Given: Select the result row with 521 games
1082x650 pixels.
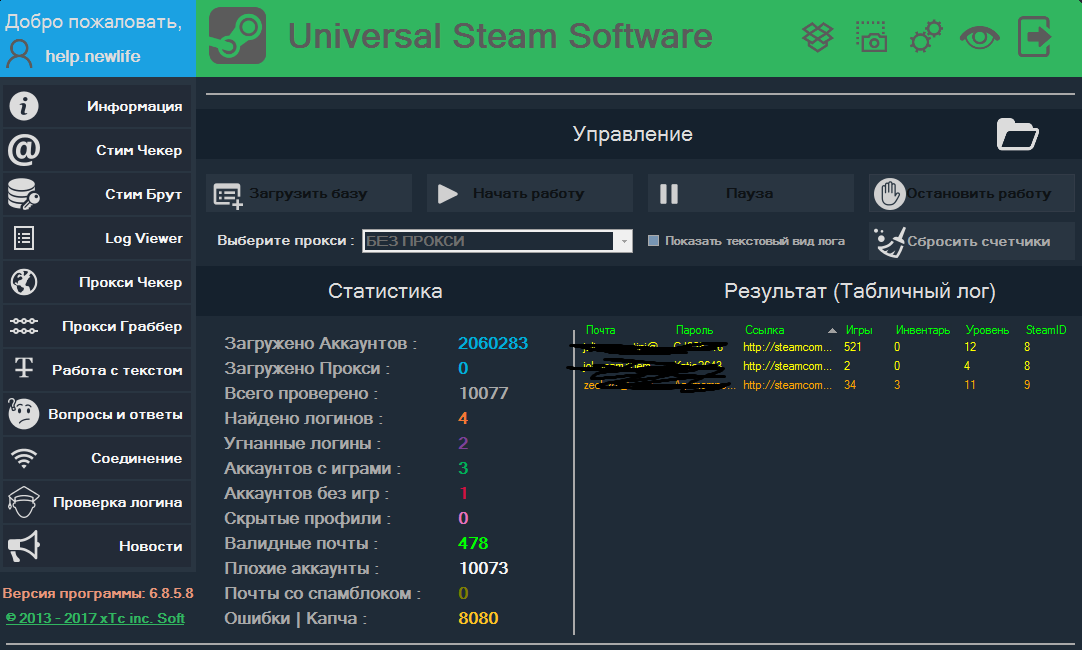Looking at the screenshot, I should [825, 347].
